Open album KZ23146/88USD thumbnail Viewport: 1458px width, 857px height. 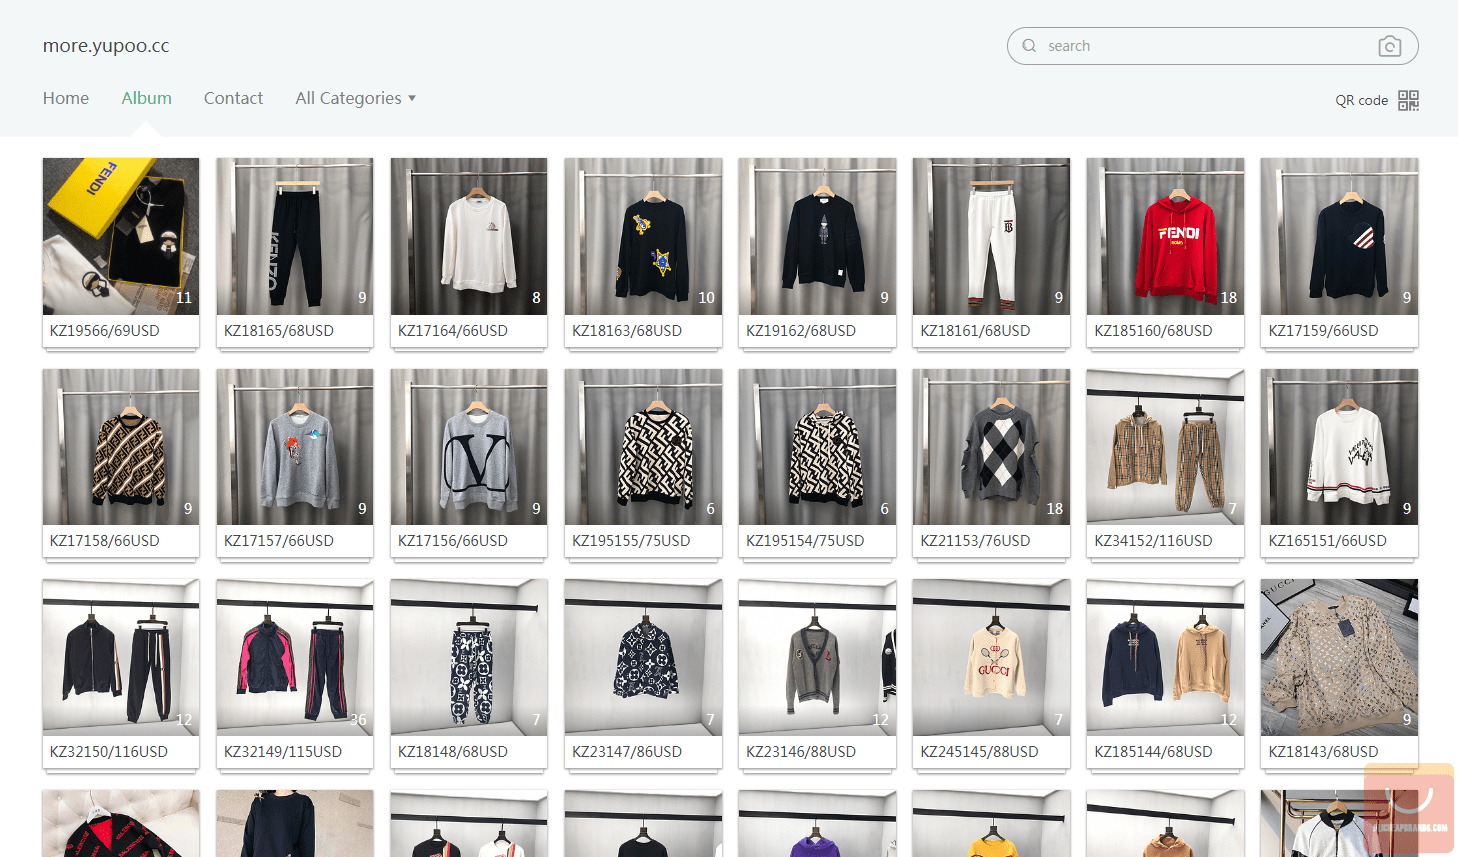817,658
